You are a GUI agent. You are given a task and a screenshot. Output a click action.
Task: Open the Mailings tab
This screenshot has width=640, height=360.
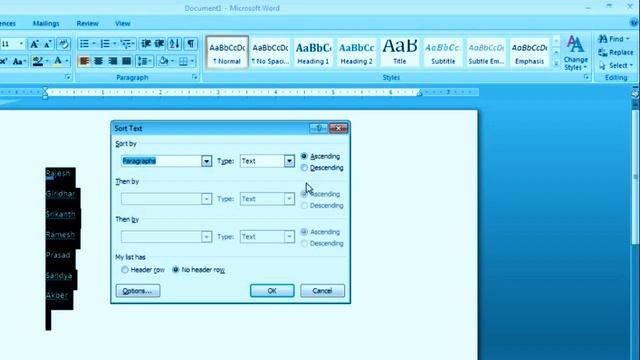point(46,24)
